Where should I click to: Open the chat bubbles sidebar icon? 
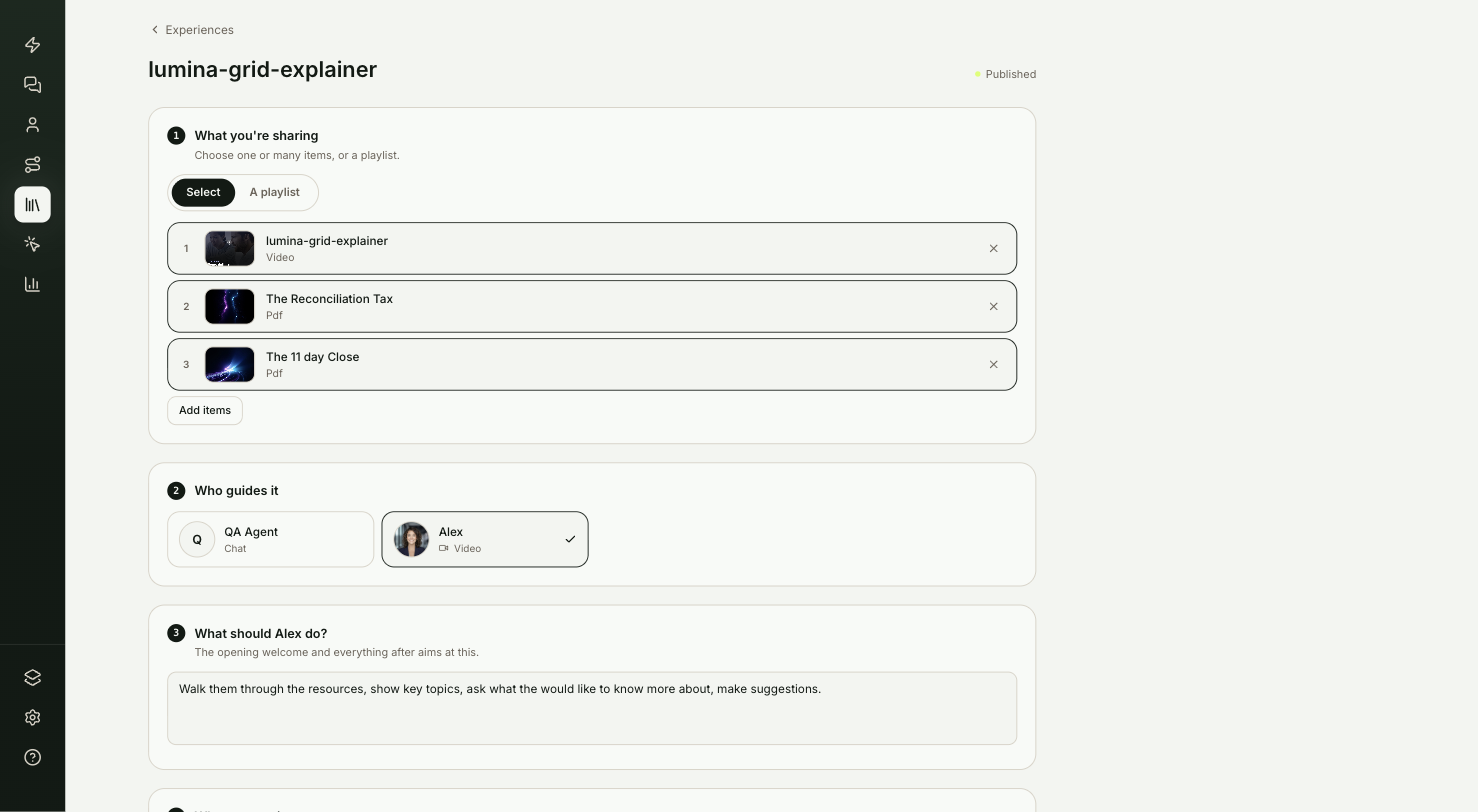coord(32,85)
